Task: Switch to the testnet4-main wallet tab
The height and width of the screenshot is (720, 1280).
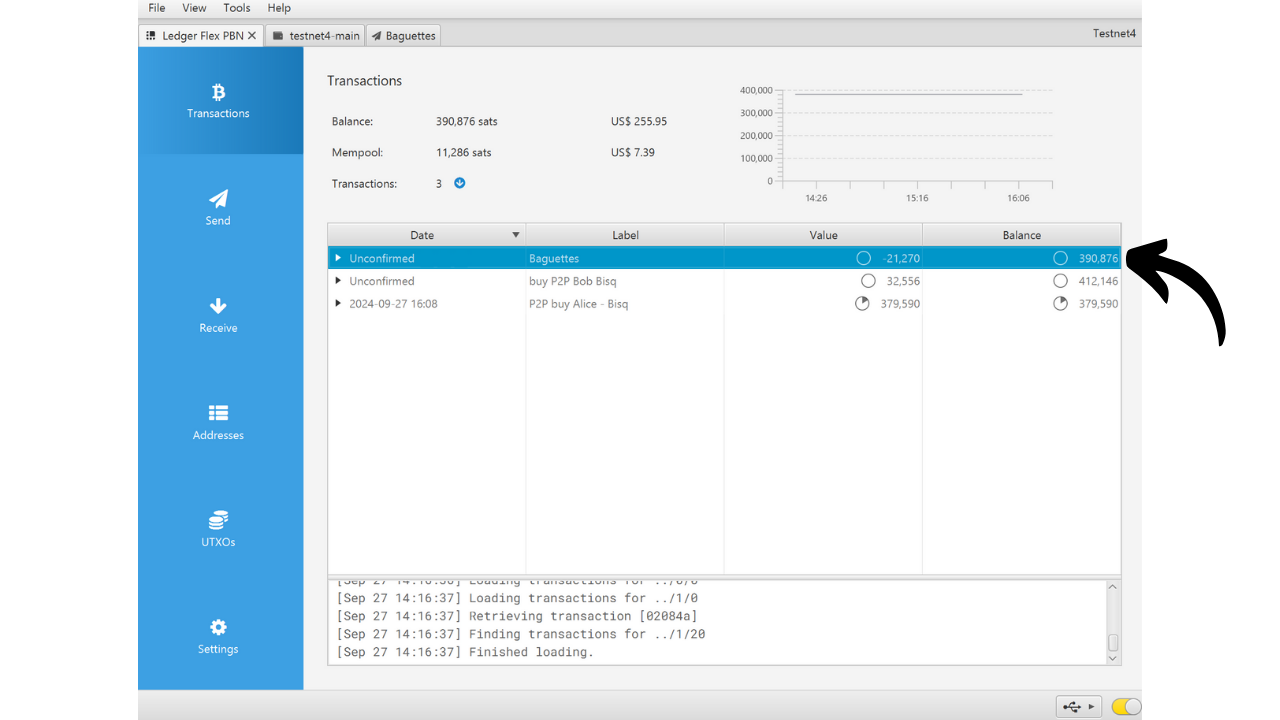Action: pyautogui.click(x=315, y=36)
